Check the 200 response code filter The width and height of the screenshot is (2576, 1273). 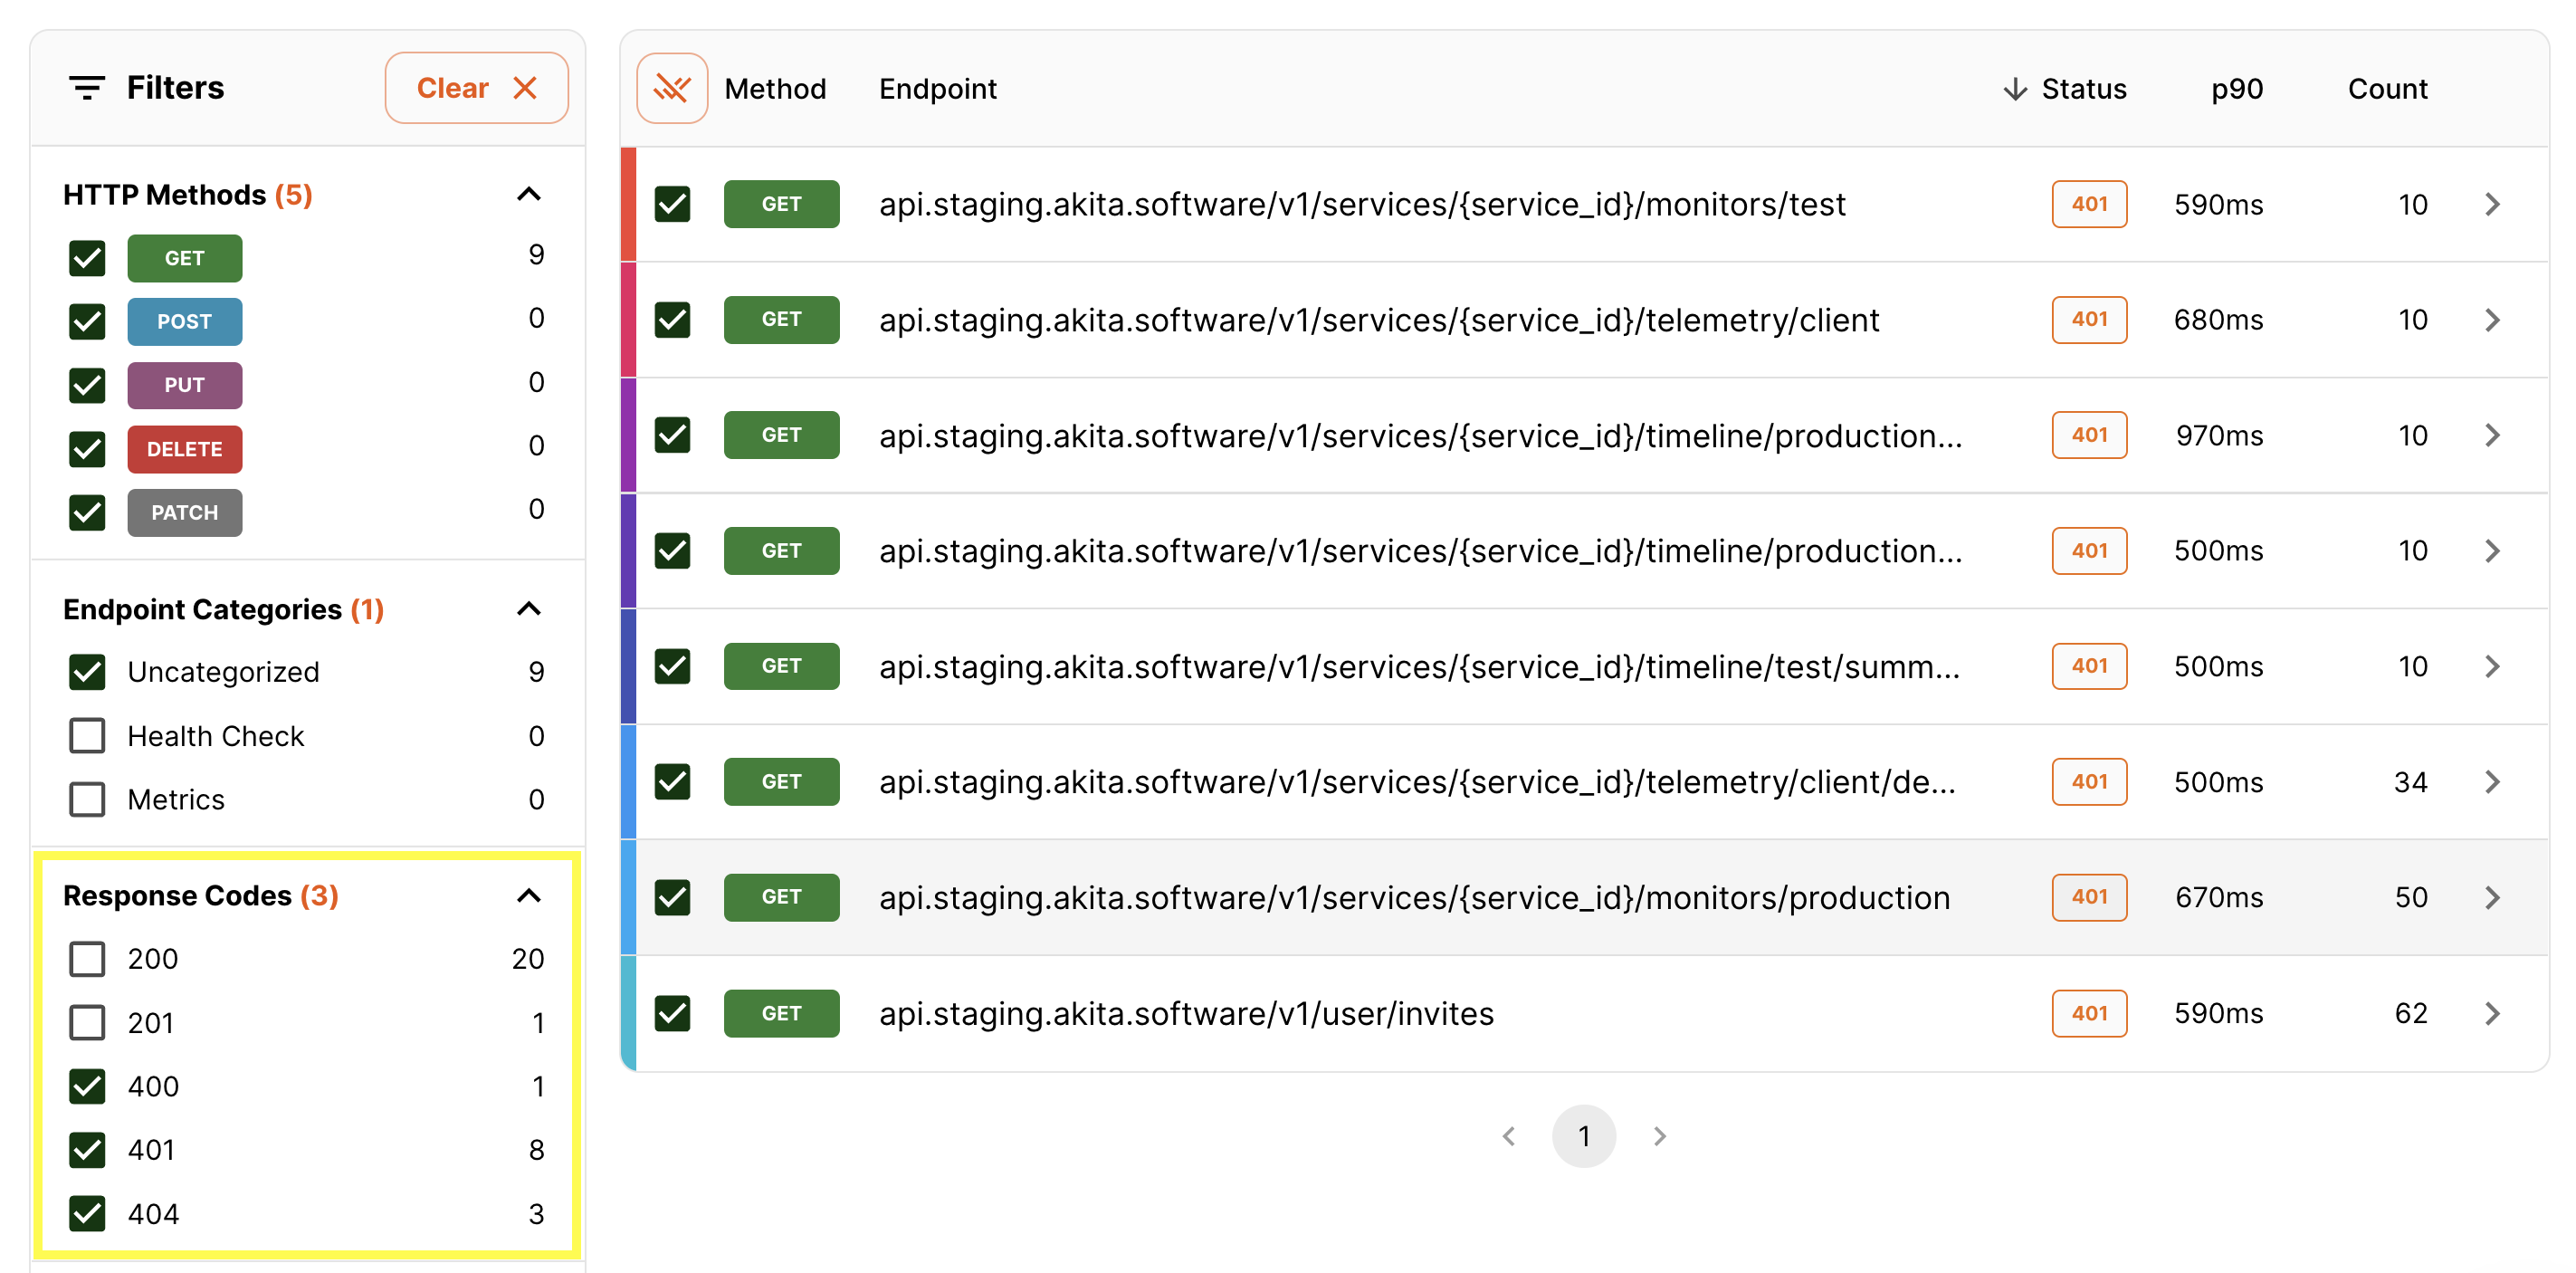tap(87, 959)
